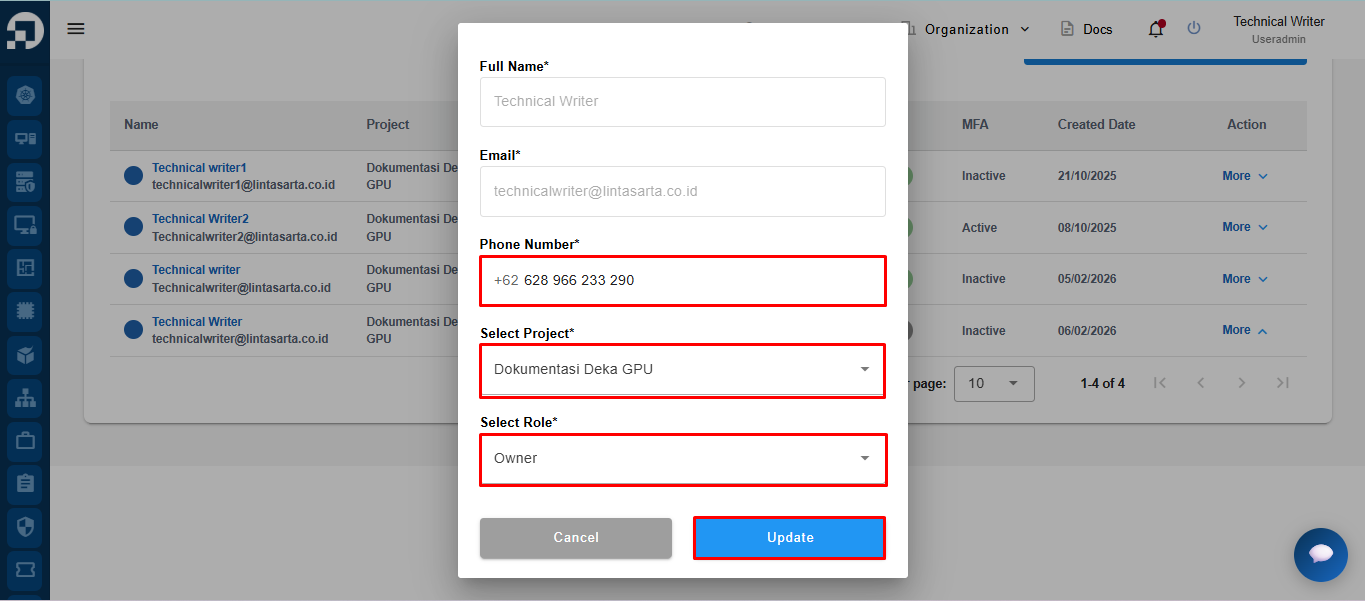Open the network hierarchy sidebar icon
Screen dimensions: 1365x601
(x=25, y=397)
